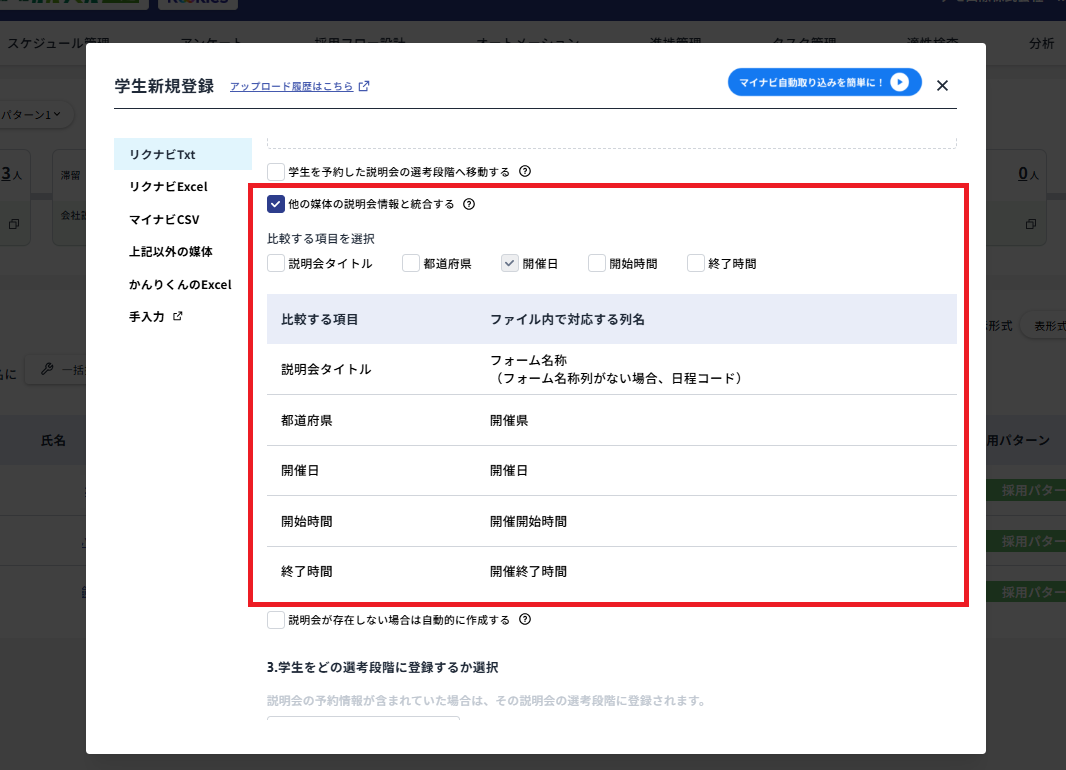Click external link icon next to アップロード履歴はこちら
Viewport: 1066px width, 770px height.
tap(364, 86)
